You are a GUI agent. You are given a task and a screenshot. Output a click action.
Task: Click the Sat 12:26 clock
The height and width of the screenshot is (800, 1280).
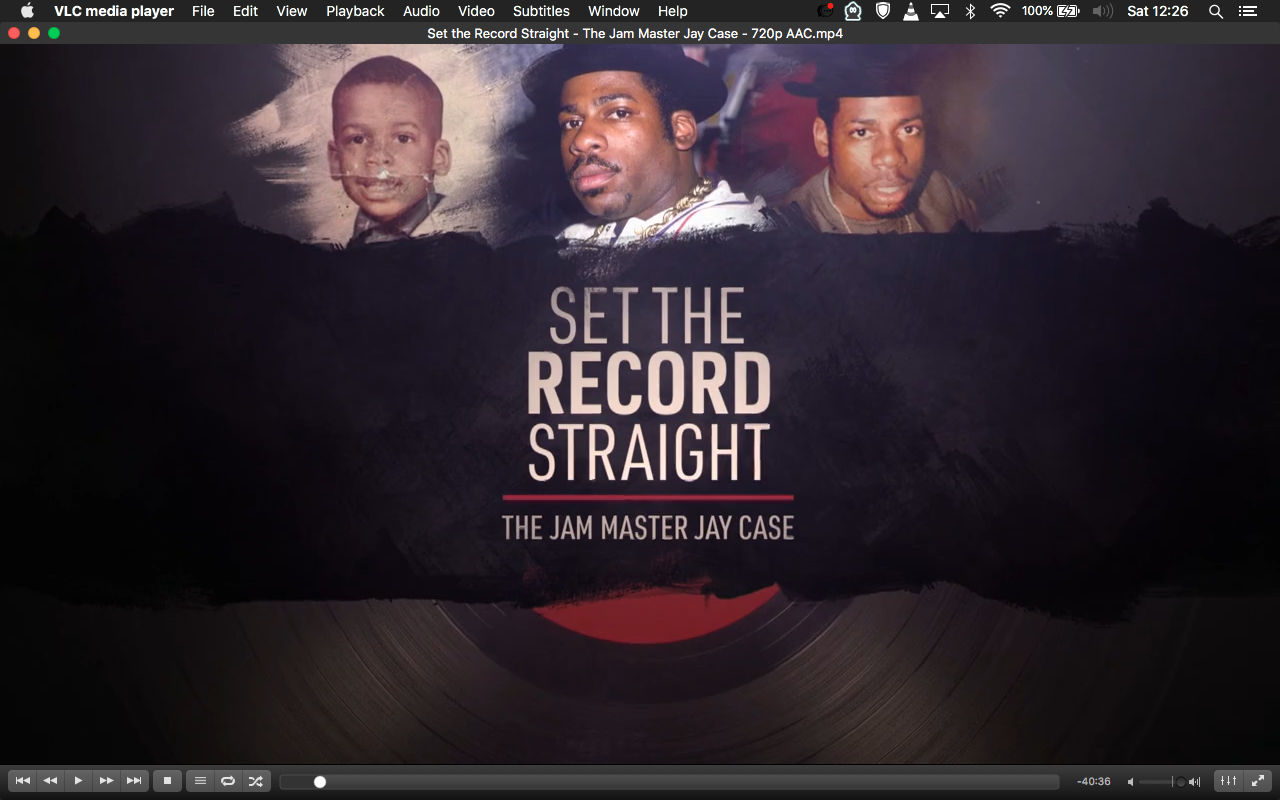1157,11
